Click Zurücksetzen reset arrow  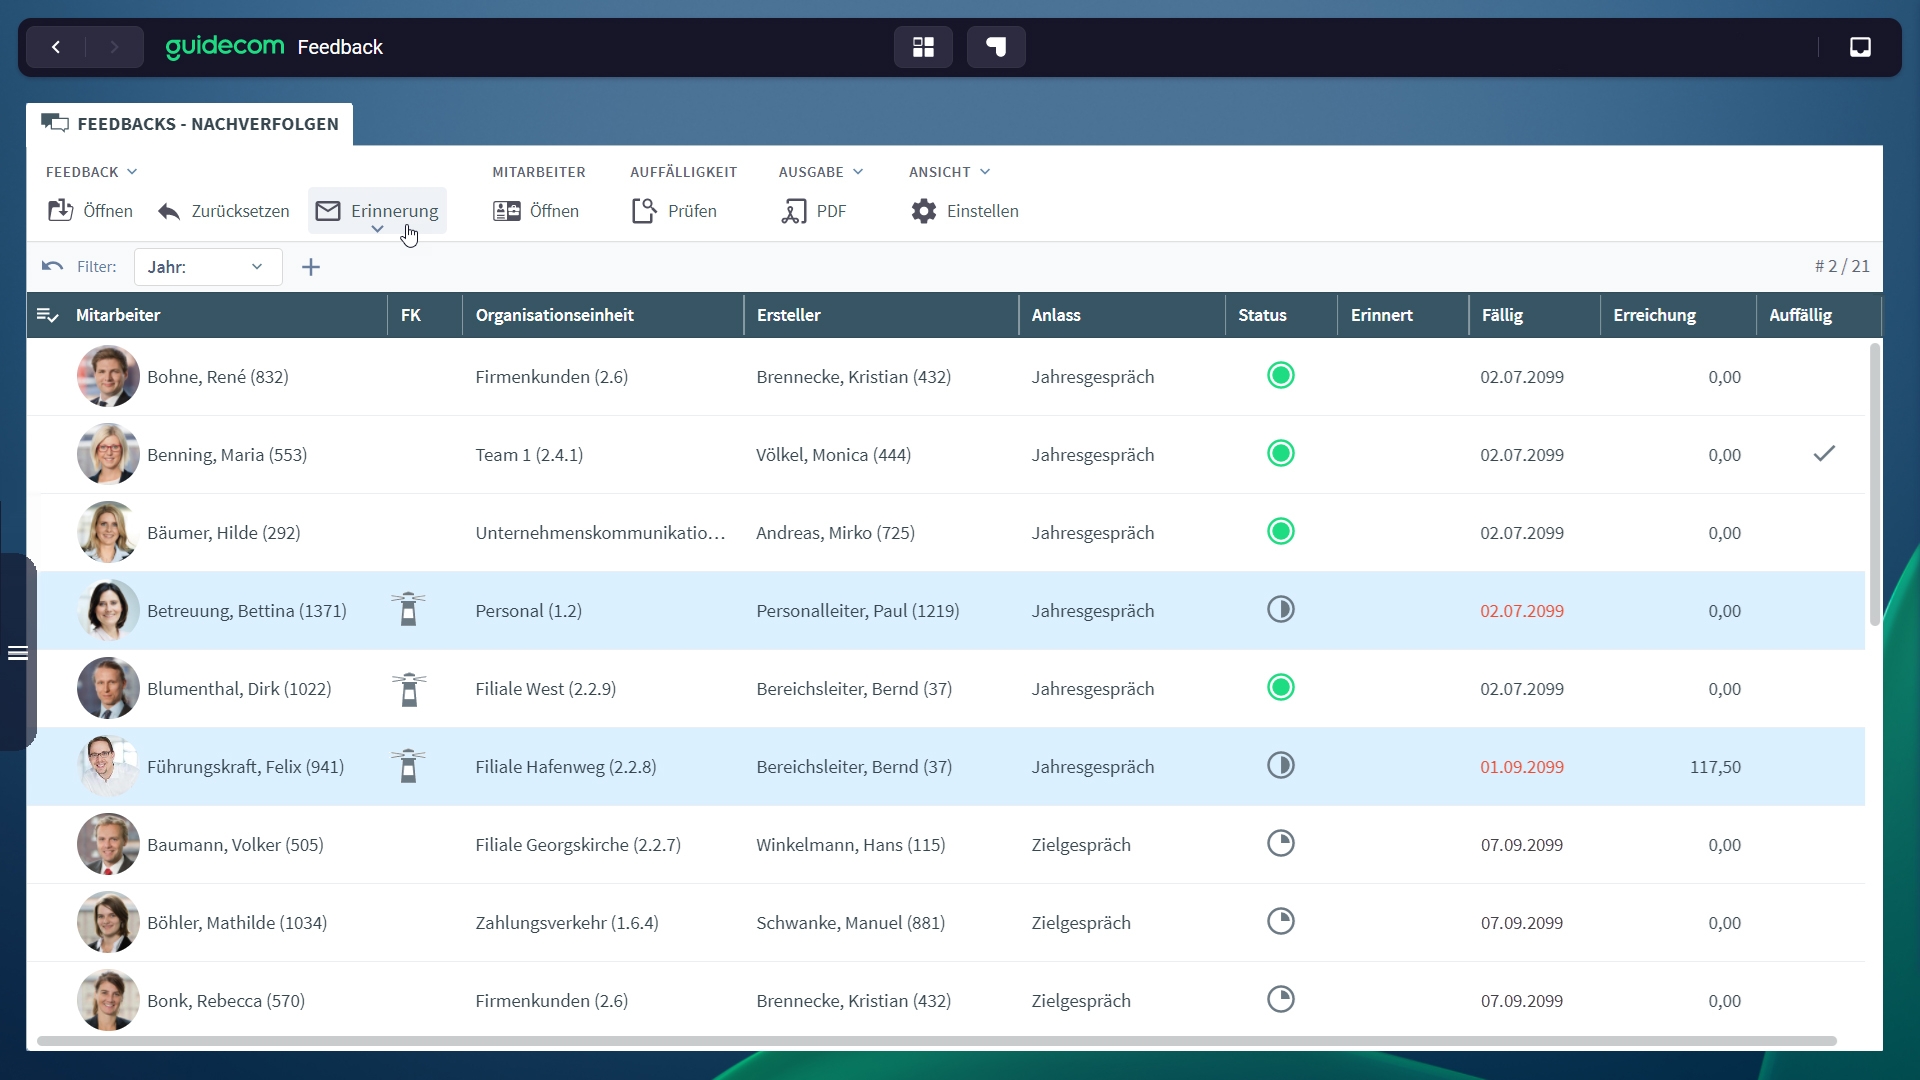tap(224, 211)
